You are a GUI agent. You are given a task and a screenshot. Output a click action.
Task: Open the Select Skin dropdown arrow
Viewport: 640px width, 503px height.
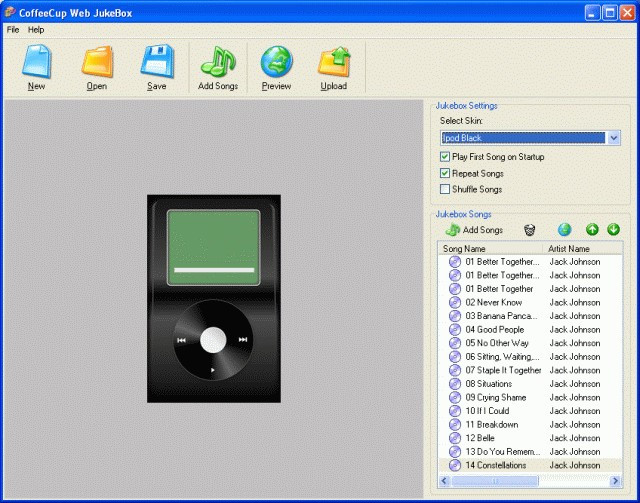coord(613,138)
